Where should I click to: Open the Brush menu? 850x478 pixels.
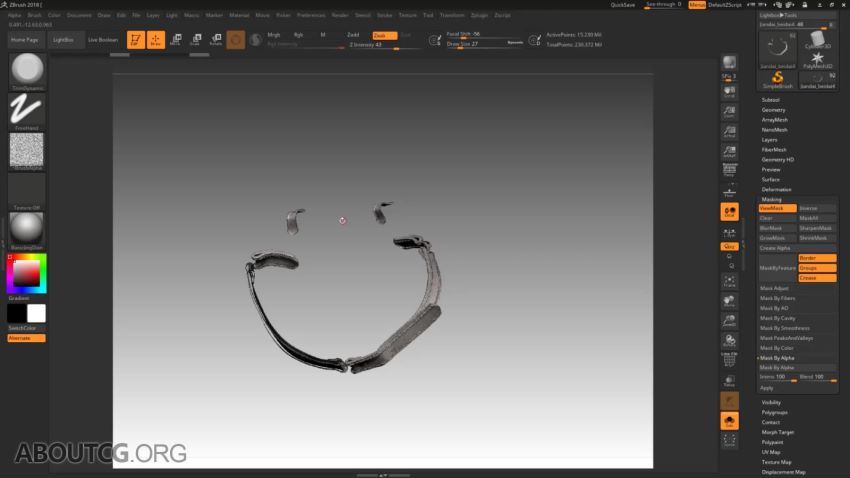pyautogui.click(x=34, y=15)
